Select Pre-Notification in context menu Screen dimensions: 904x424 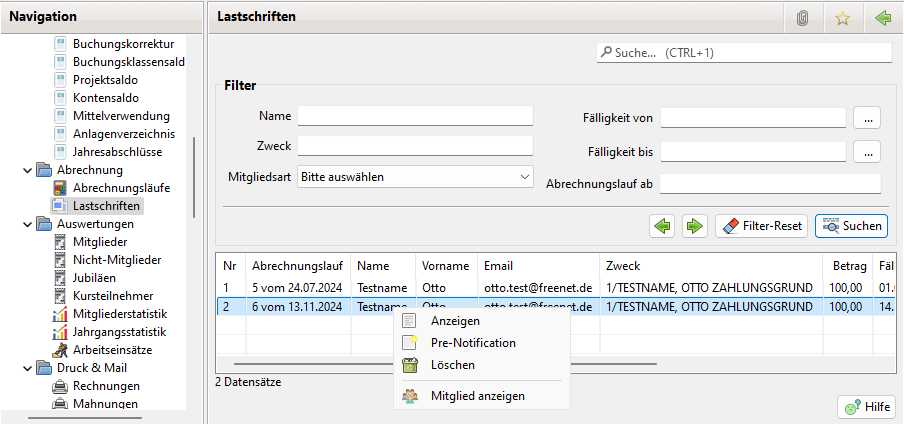(473, 343)
